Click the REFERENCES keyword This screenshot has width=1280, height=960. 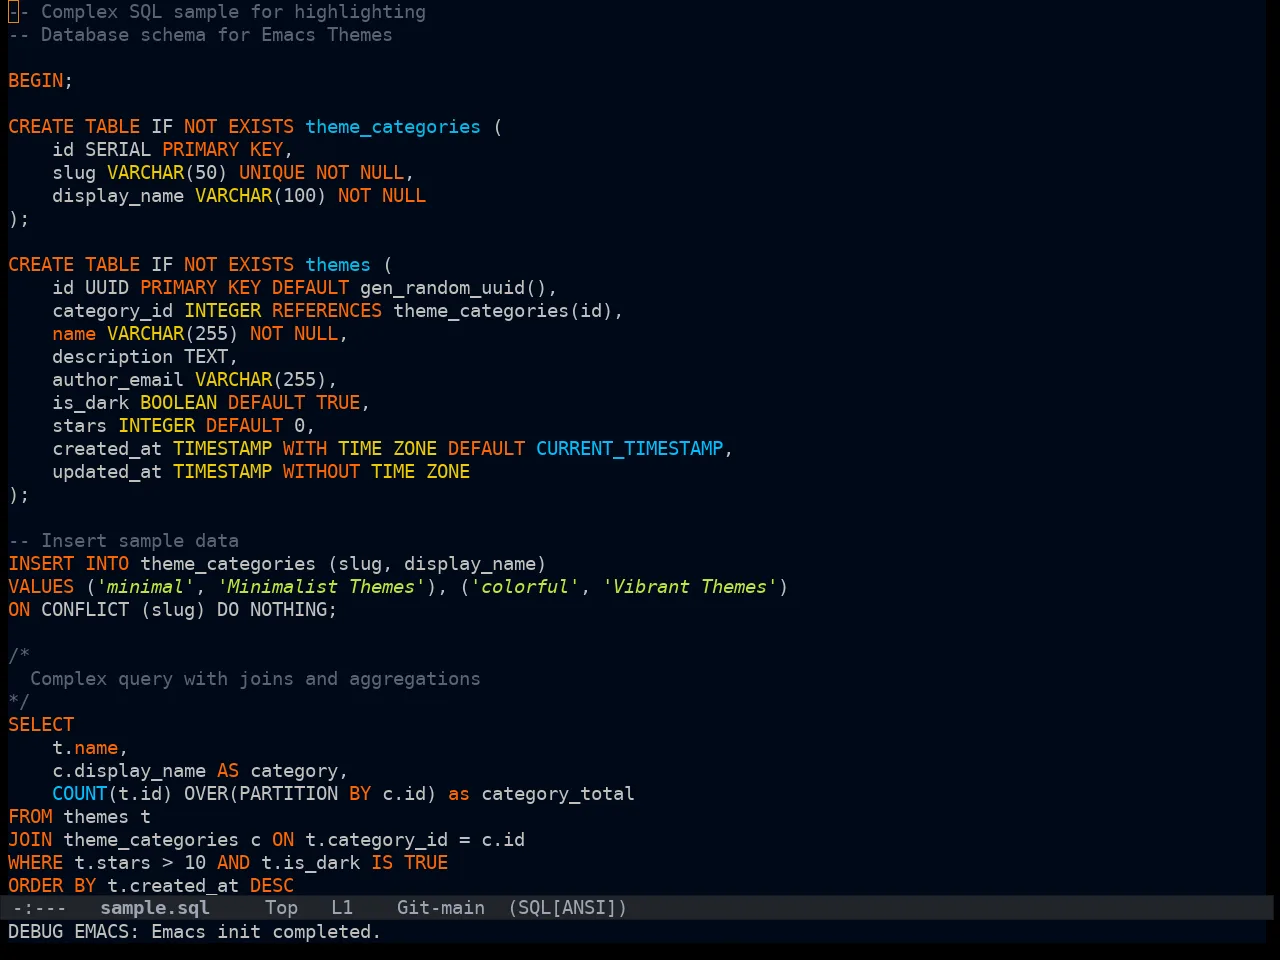[327, 311]
